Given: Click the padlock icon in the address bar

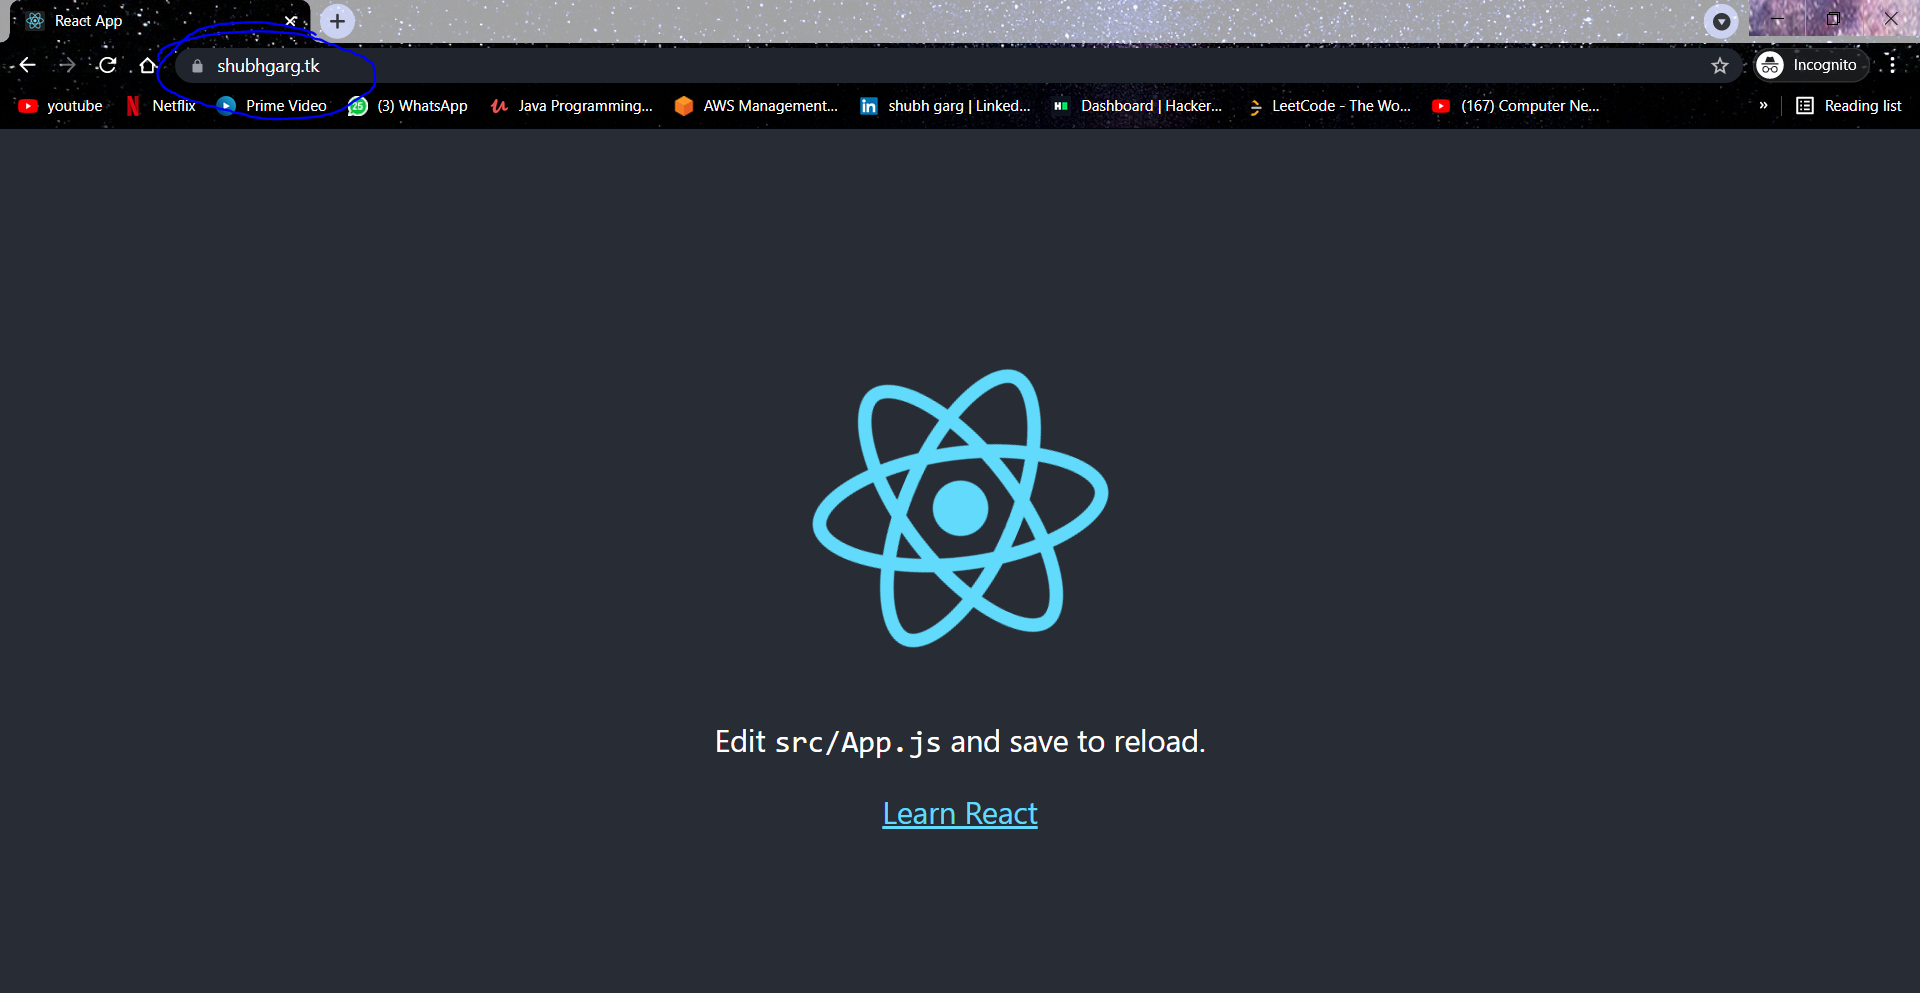Looking at the screenshot, I should [x=196, y=66].
